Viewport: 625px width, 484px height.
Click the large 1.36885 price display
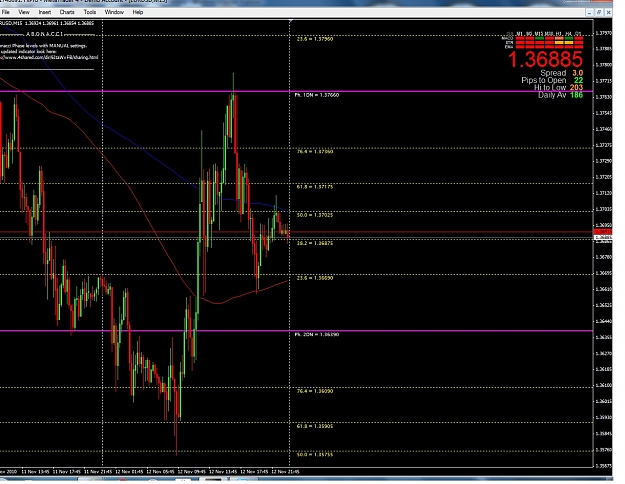pyautogui.click(x=545, y=59)
